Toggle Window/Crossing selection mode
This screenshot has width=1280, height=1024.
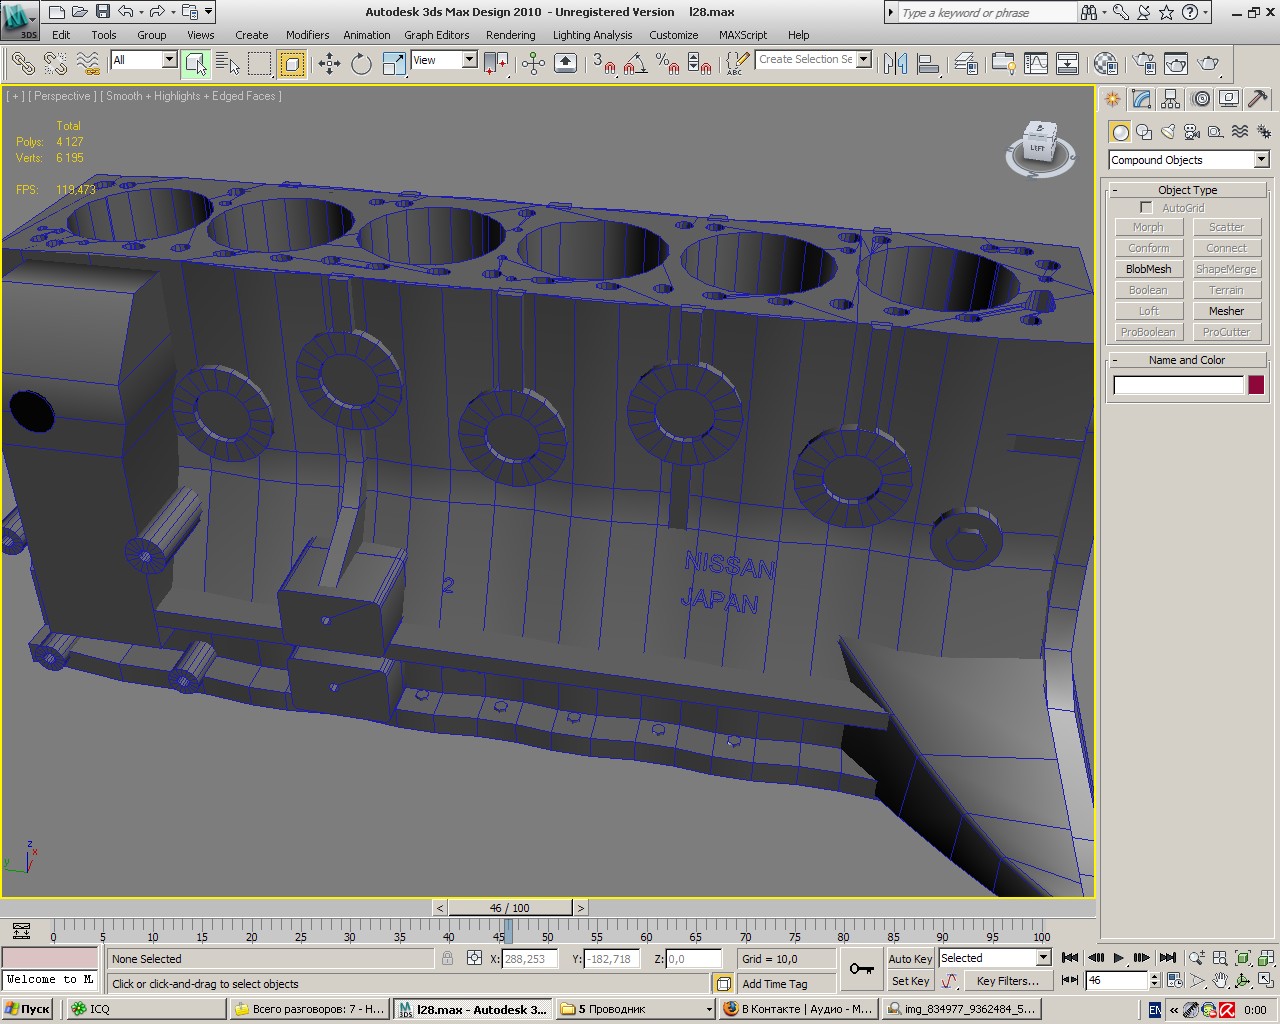292,64
